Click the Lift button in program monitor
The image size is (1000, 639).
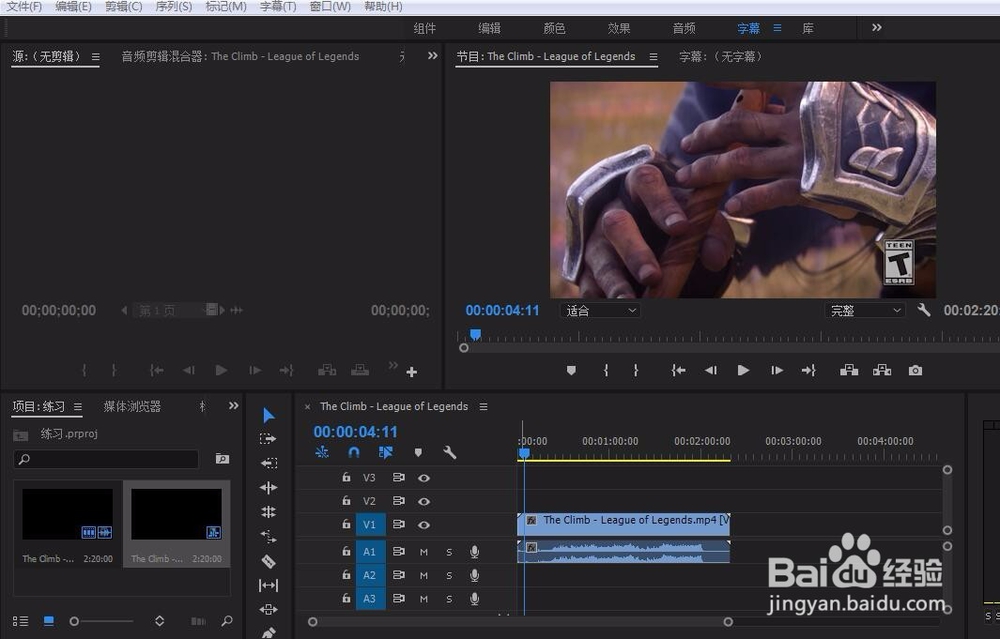849,371
